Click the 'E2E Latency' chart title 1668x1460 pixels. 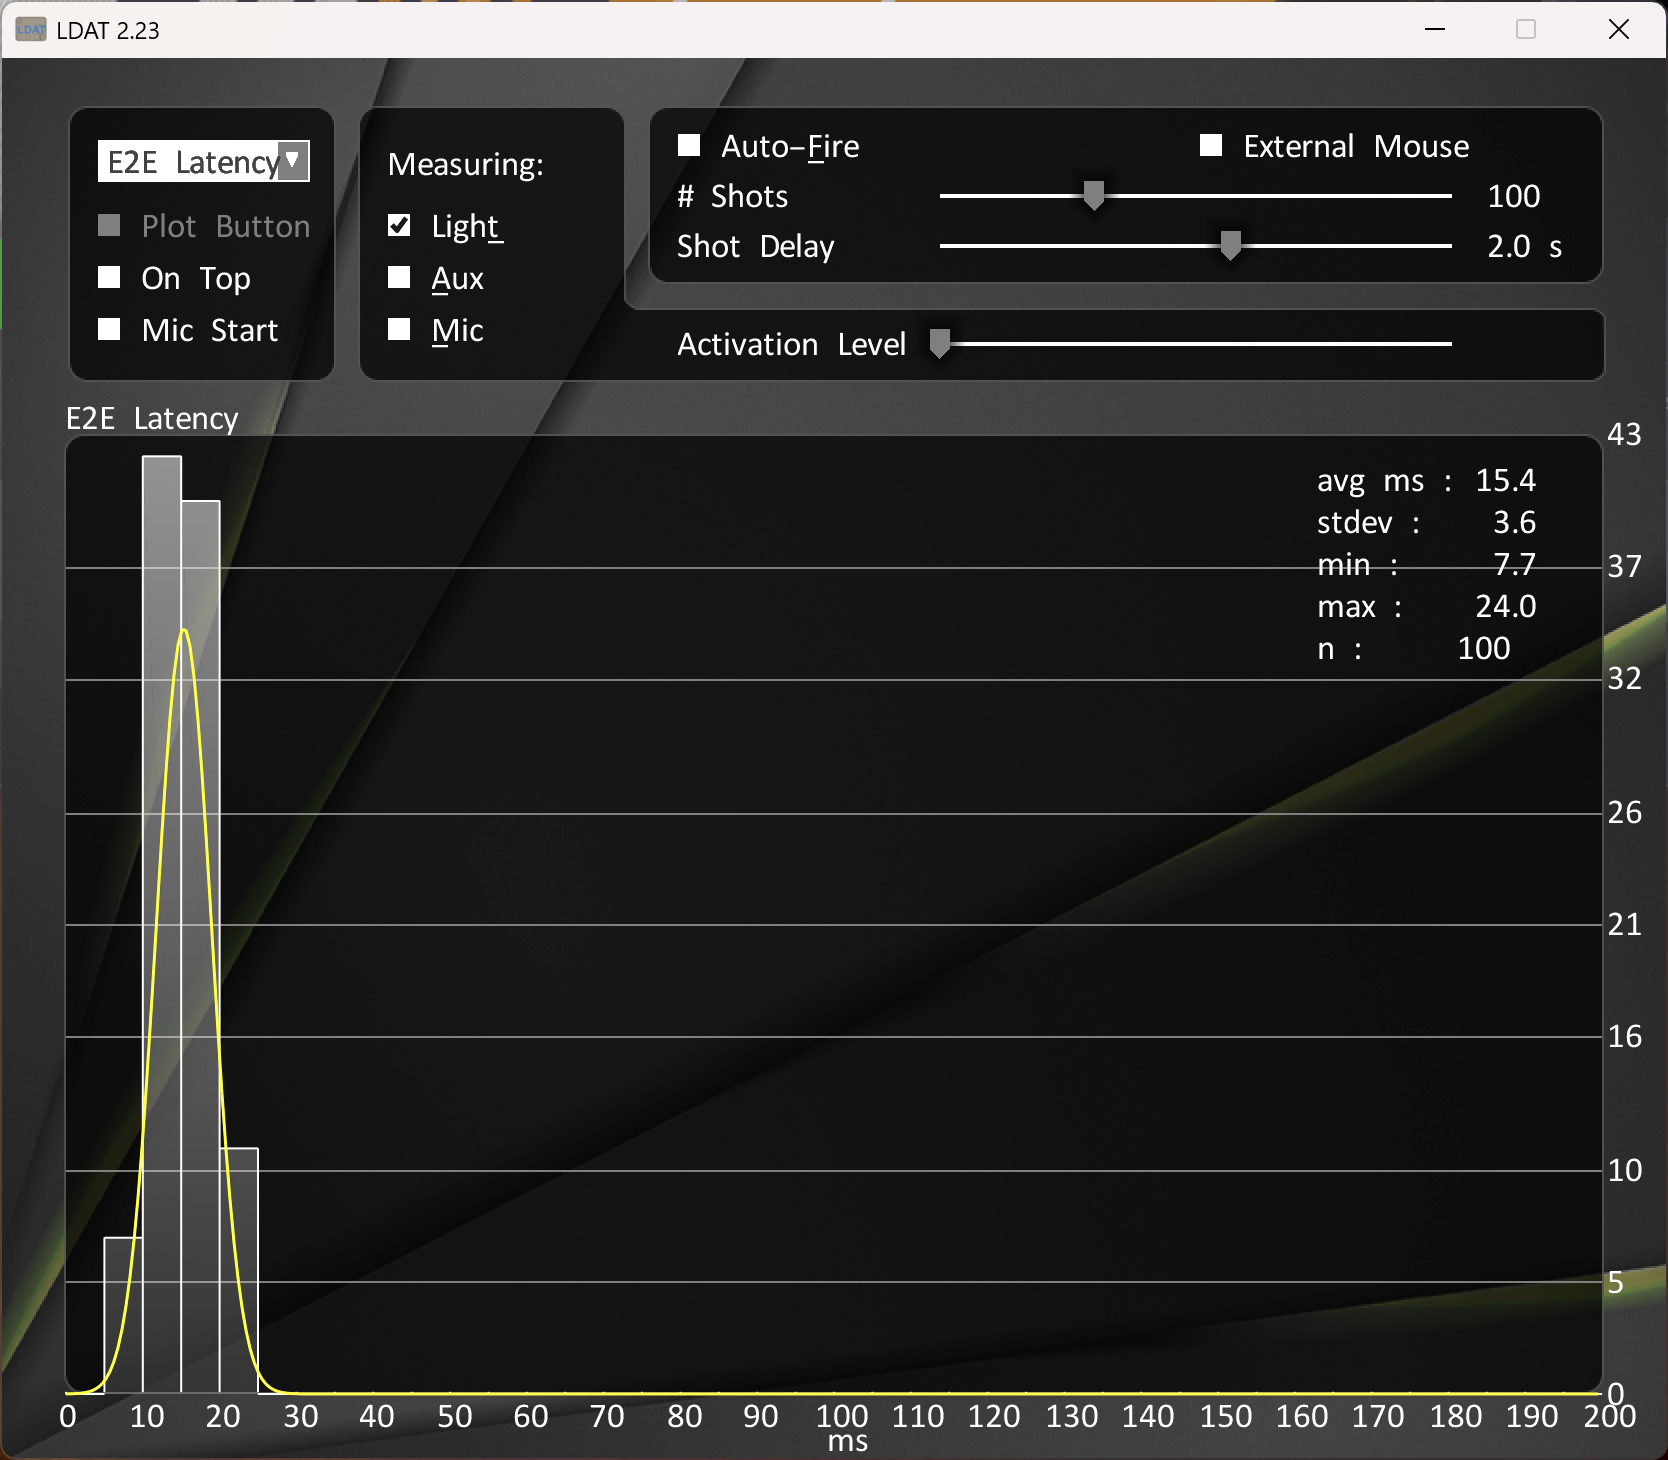pos(152,418)
